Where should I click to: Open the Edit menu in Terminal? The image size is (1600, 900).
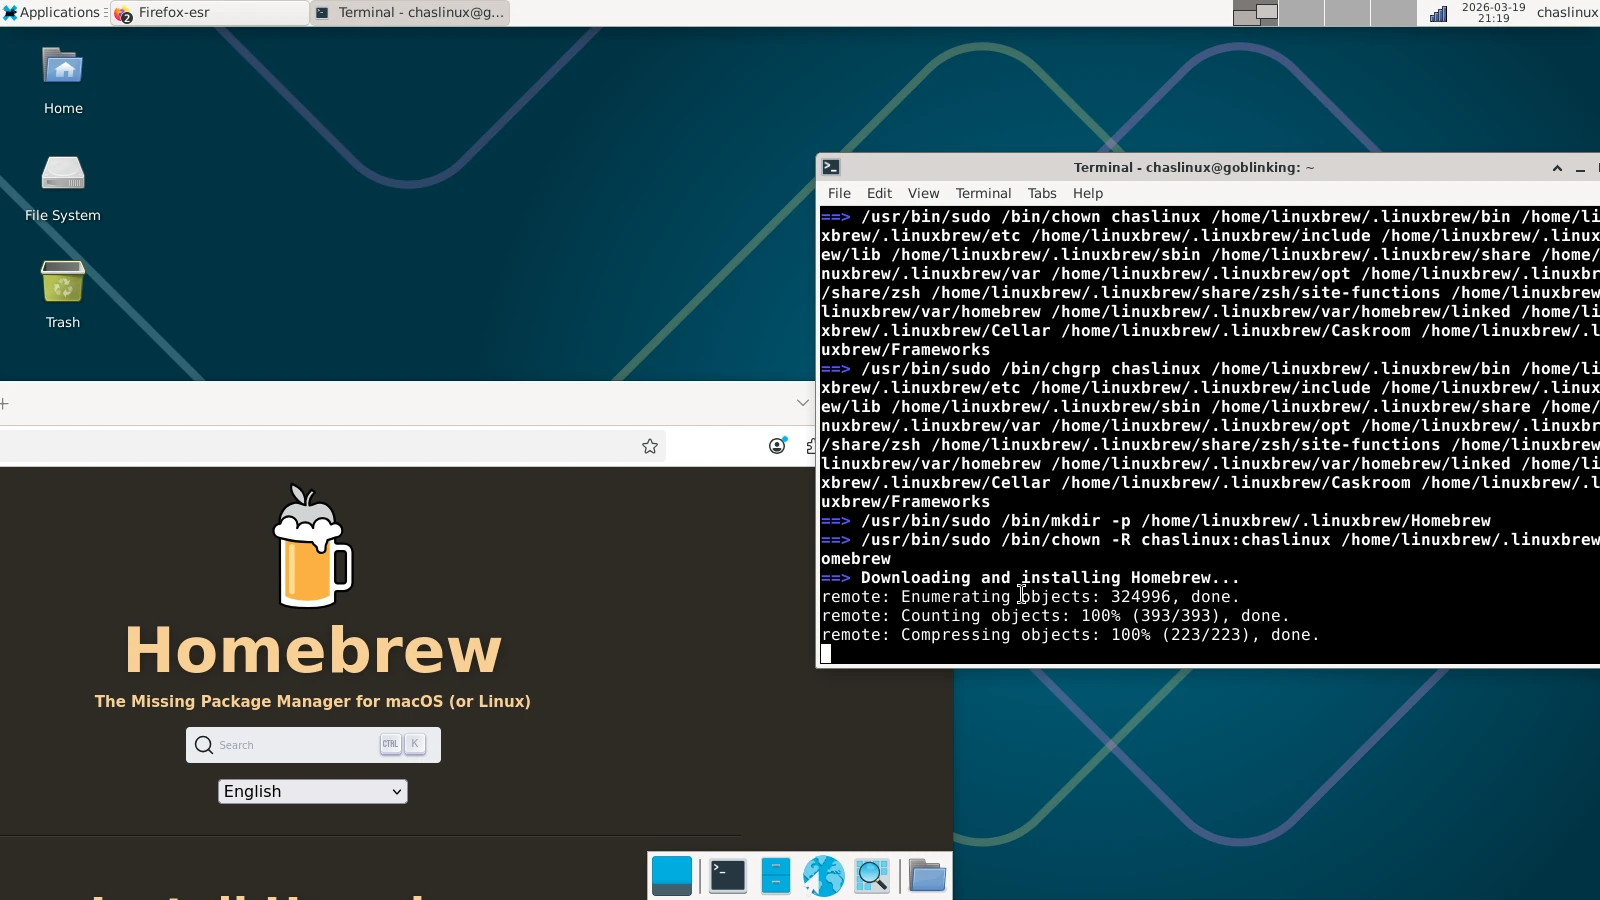tap(878, 193)
